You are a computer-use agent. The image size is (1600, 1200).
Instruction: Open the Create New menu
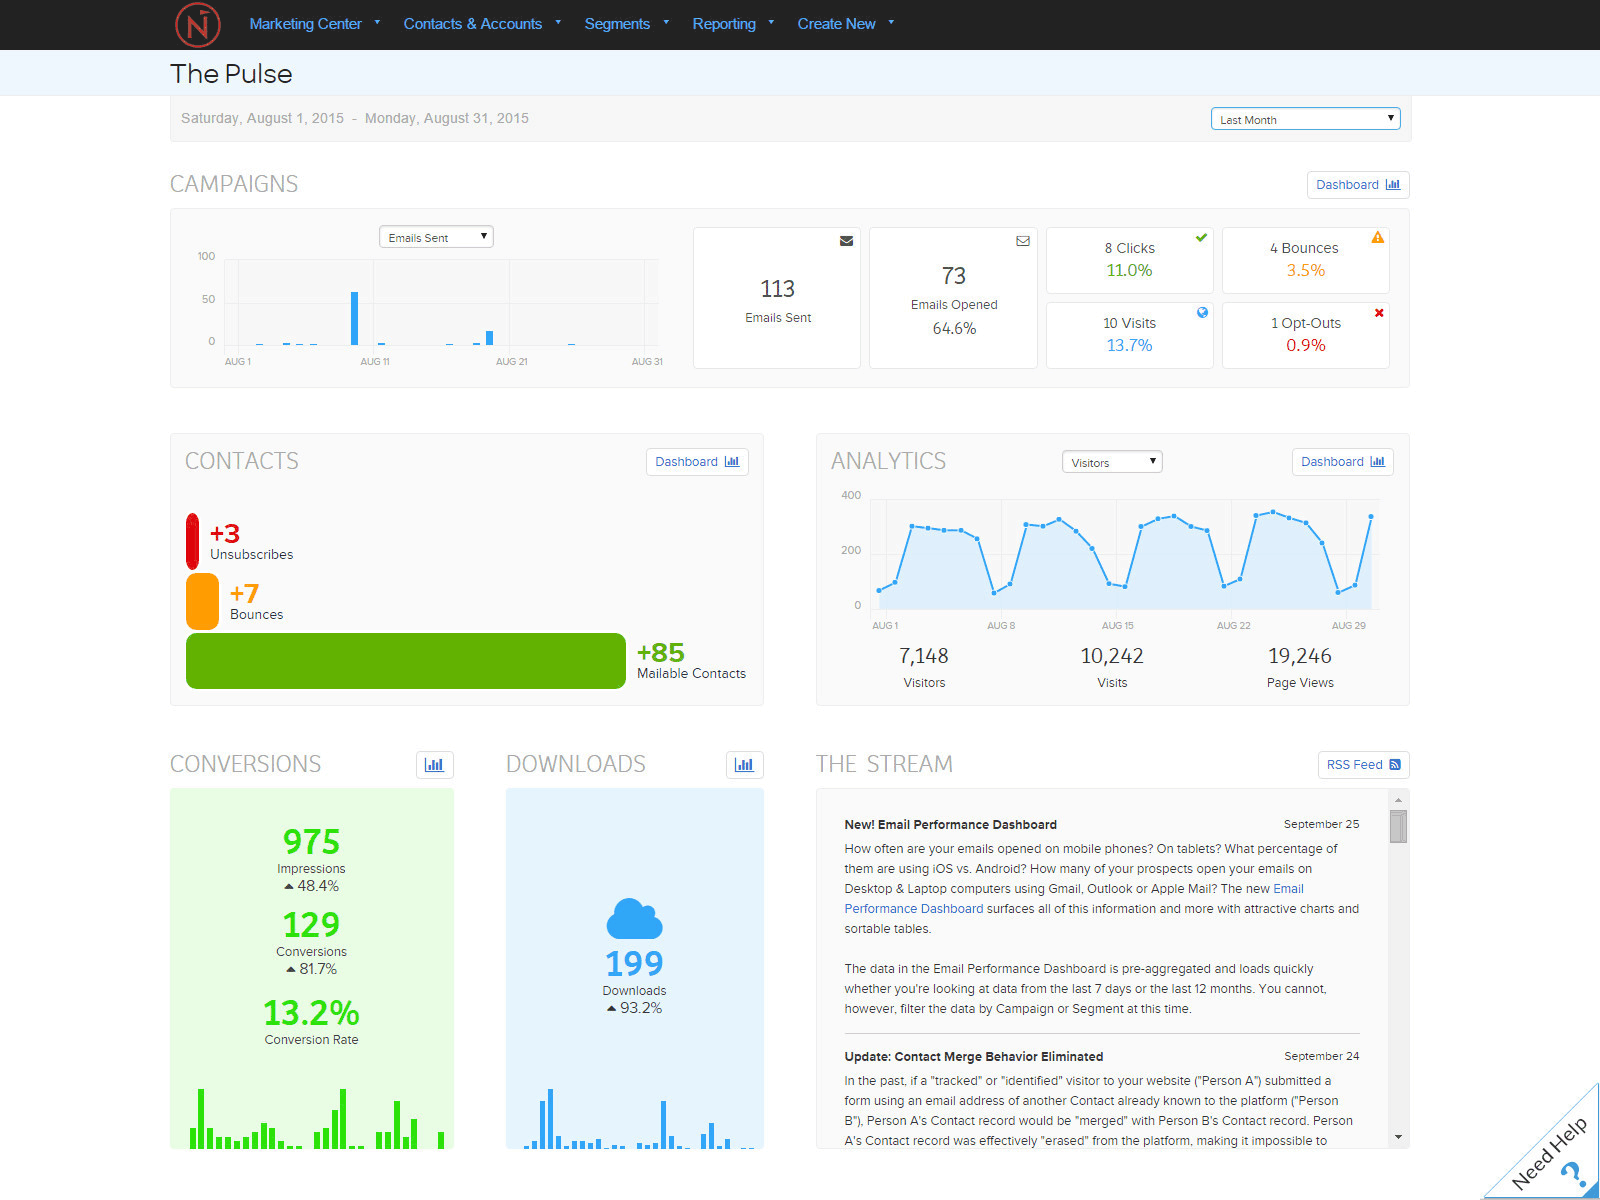(845, 24)
